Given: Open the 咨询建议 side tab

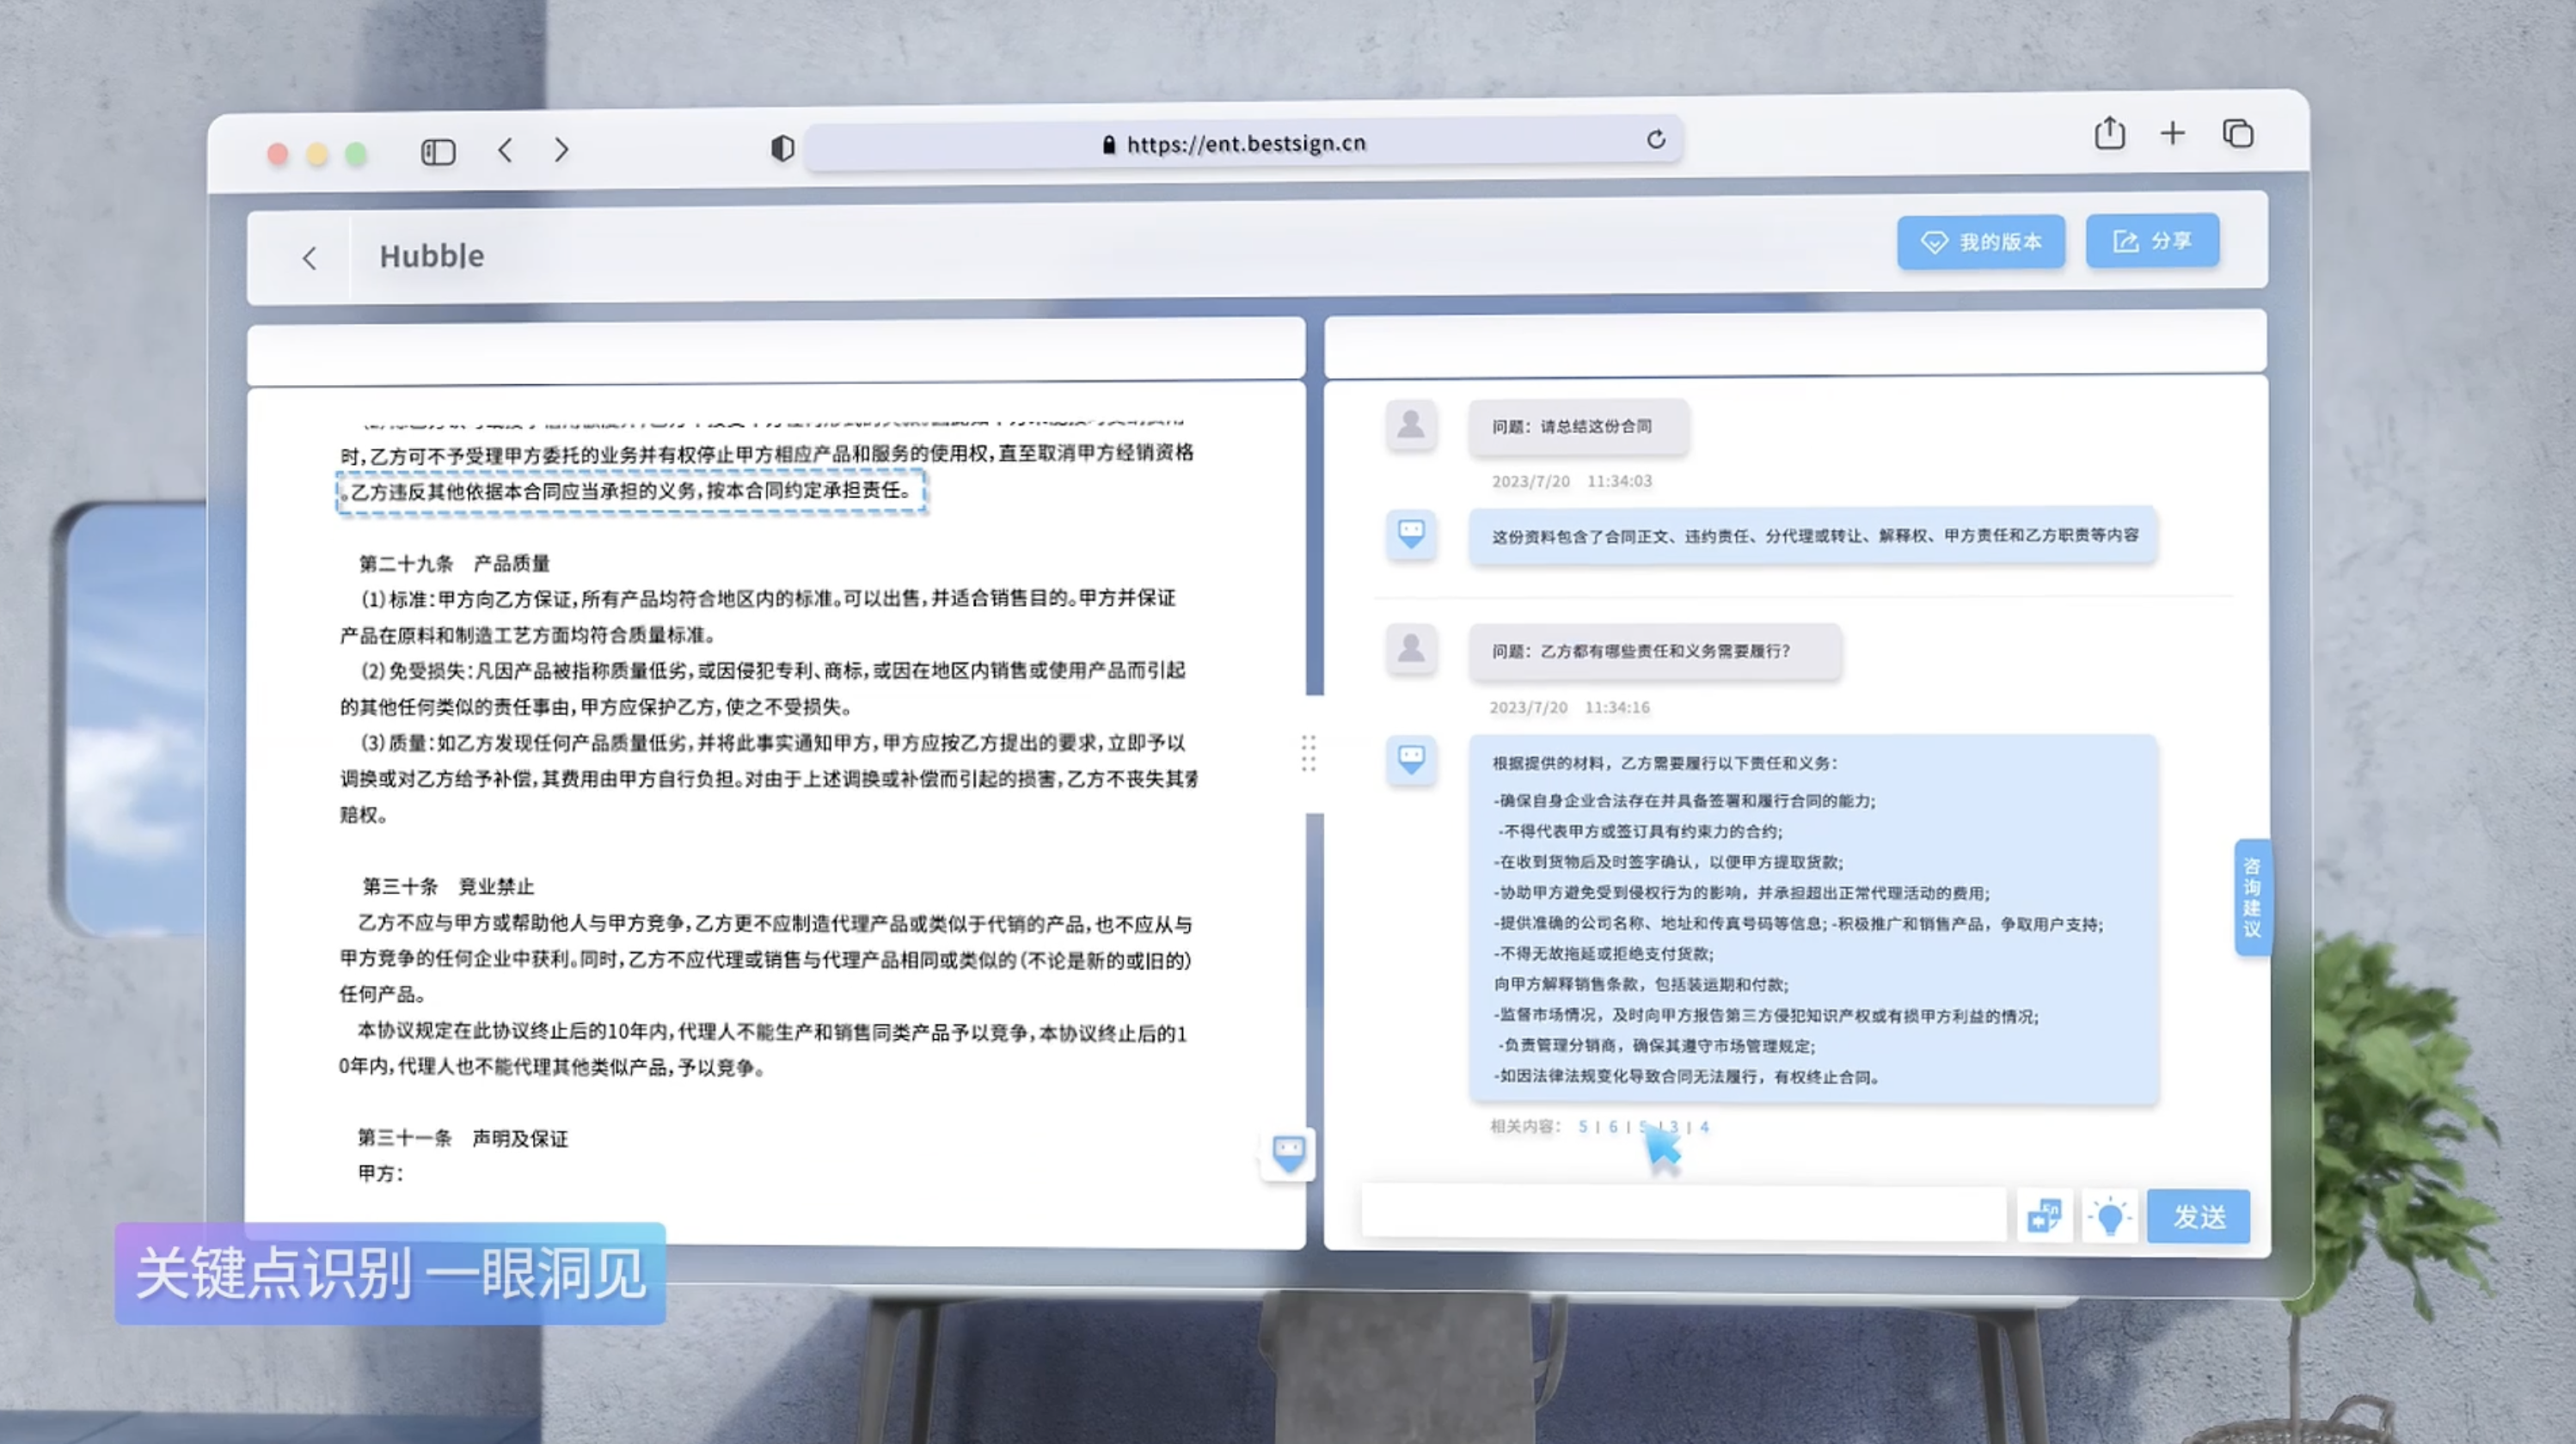Looking at the screenshot, I should [x=2251, y=897].
